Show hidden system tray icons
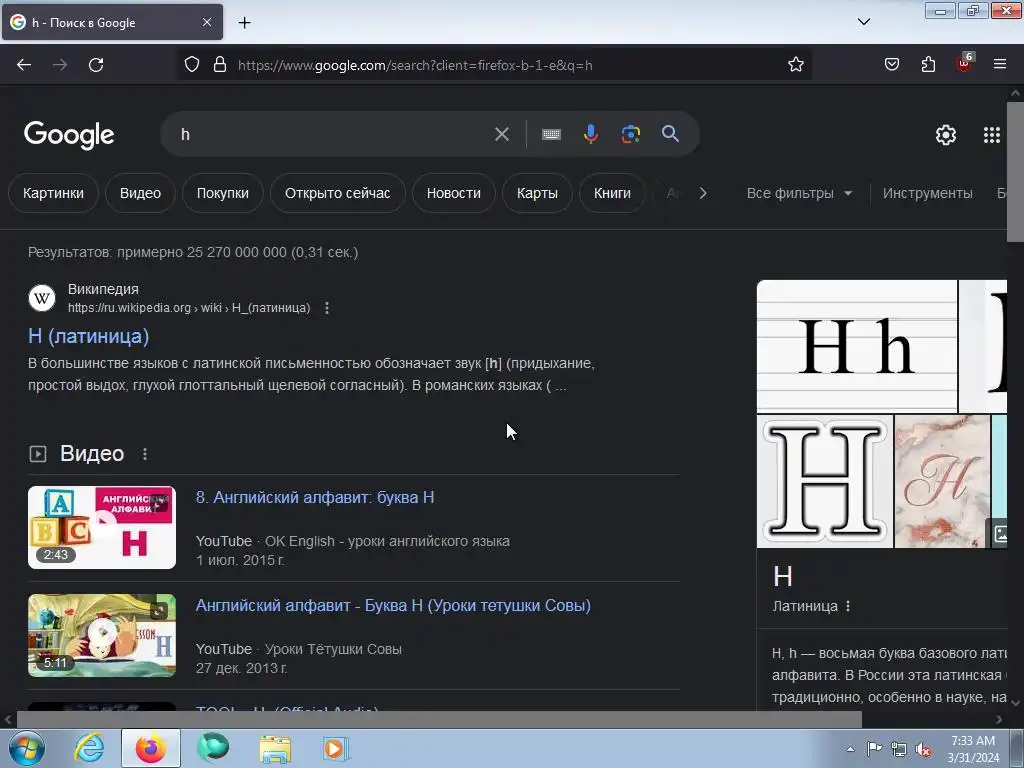 point(850,749)
